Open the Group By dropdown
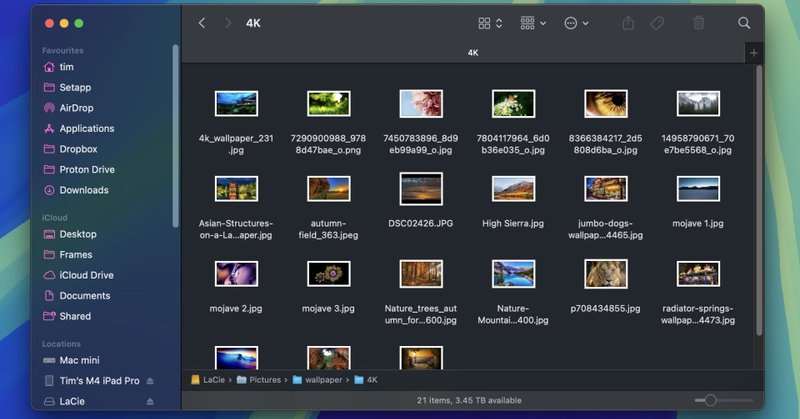Screen dimensions: 800x419 pos(533,23)
